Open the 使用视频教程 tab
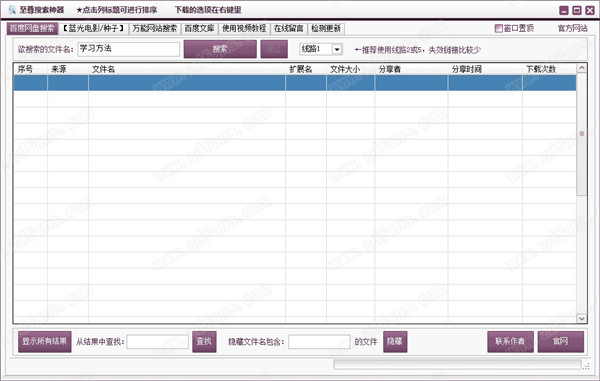Image resolution: width=600 pixels, height=381 pixels. [244, 28]
